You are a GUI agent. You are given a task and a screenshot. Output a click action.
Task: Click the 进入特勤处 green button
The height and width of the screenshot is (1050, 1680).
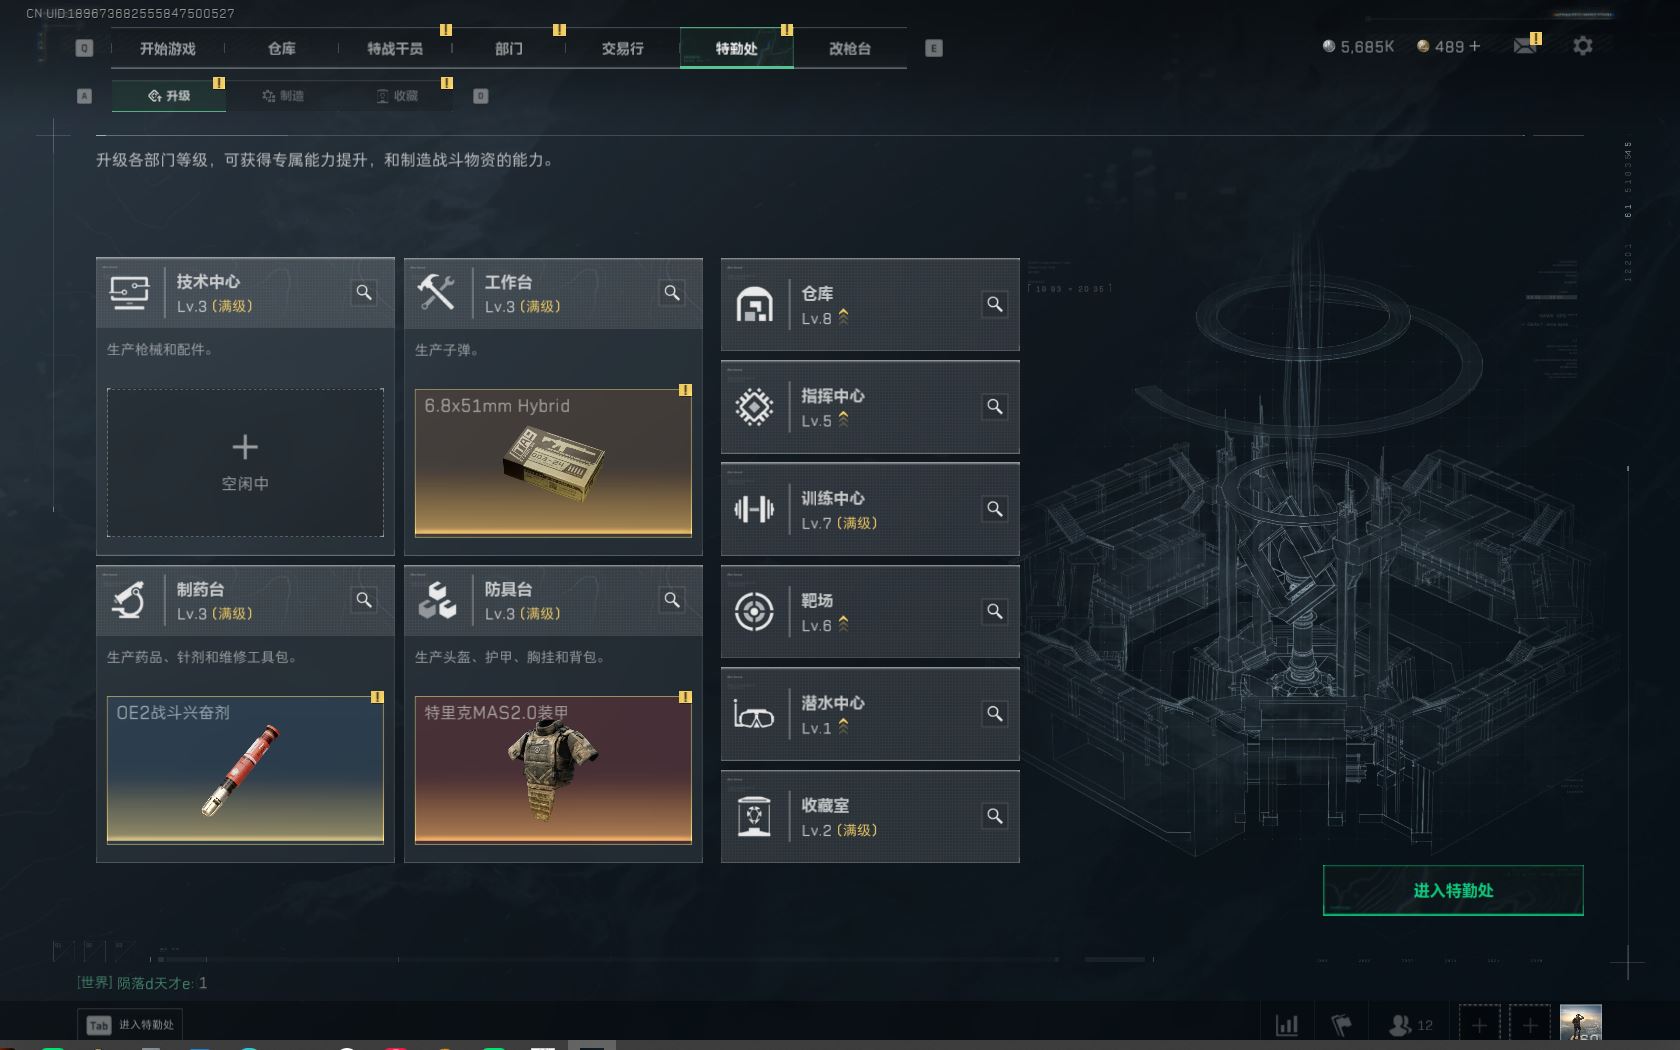(x=1453, y=890)
